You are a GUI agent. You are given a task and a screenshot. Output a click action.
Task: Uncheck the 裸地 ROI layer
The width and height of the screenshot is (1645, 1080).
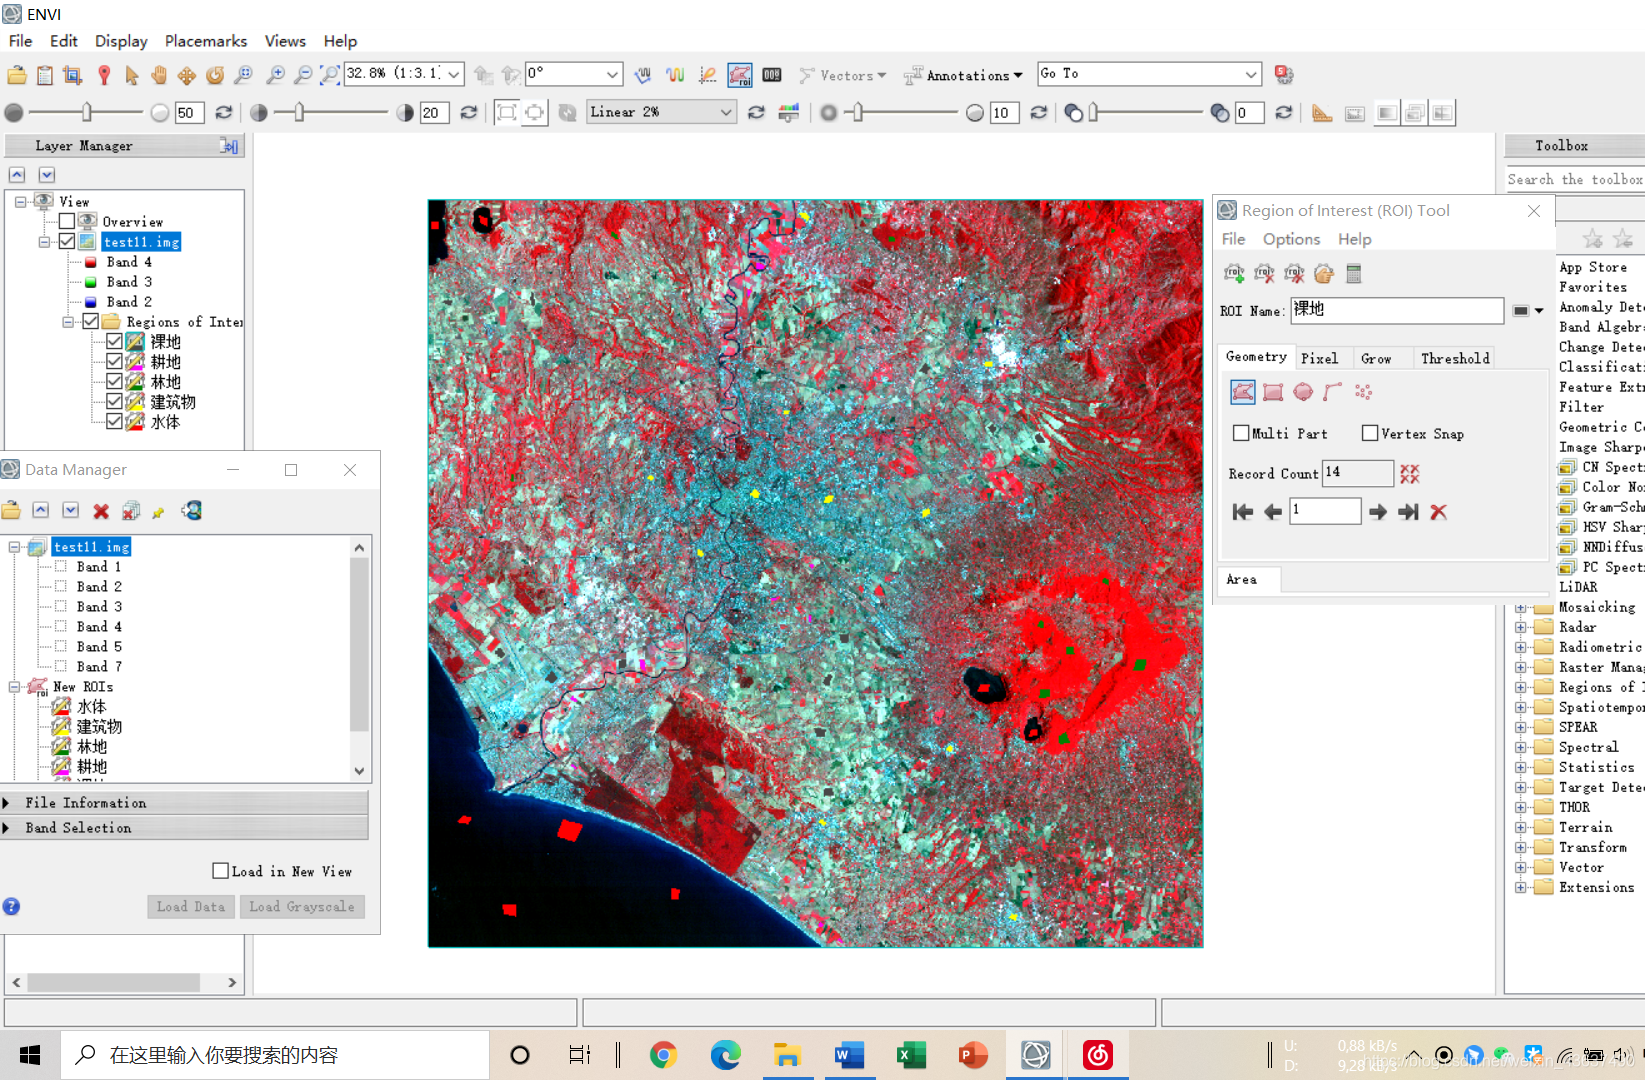pyautogui.click(x=115, y=341)
